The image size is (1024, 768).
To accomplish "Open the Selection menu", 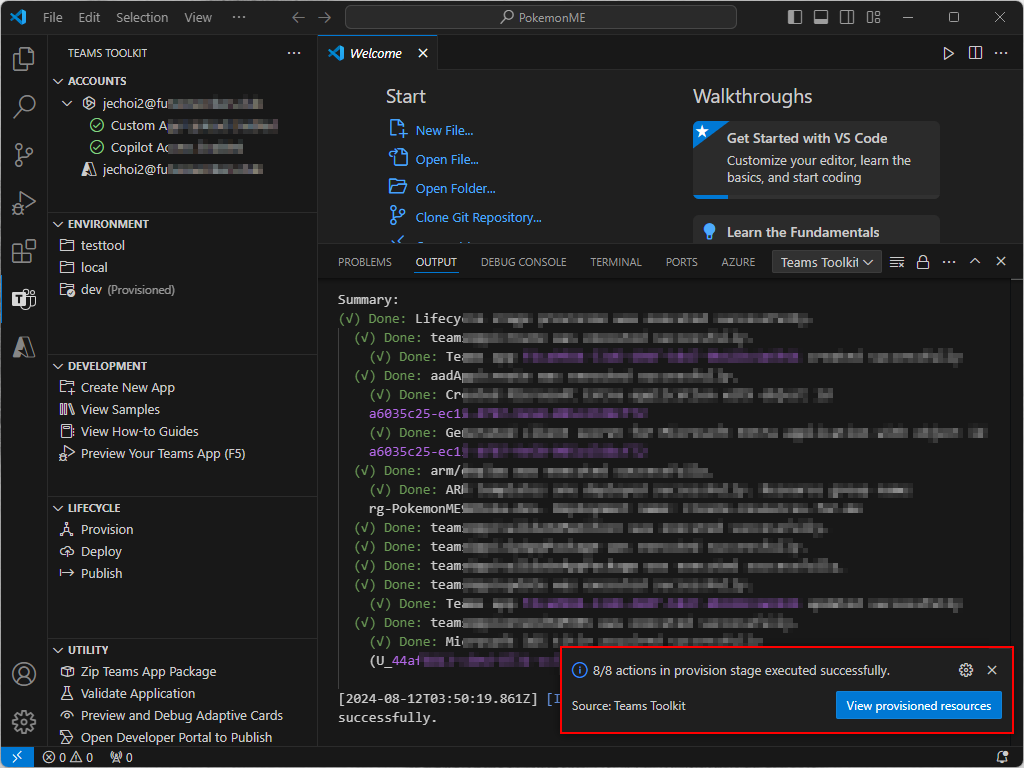I will pos(142,18).
